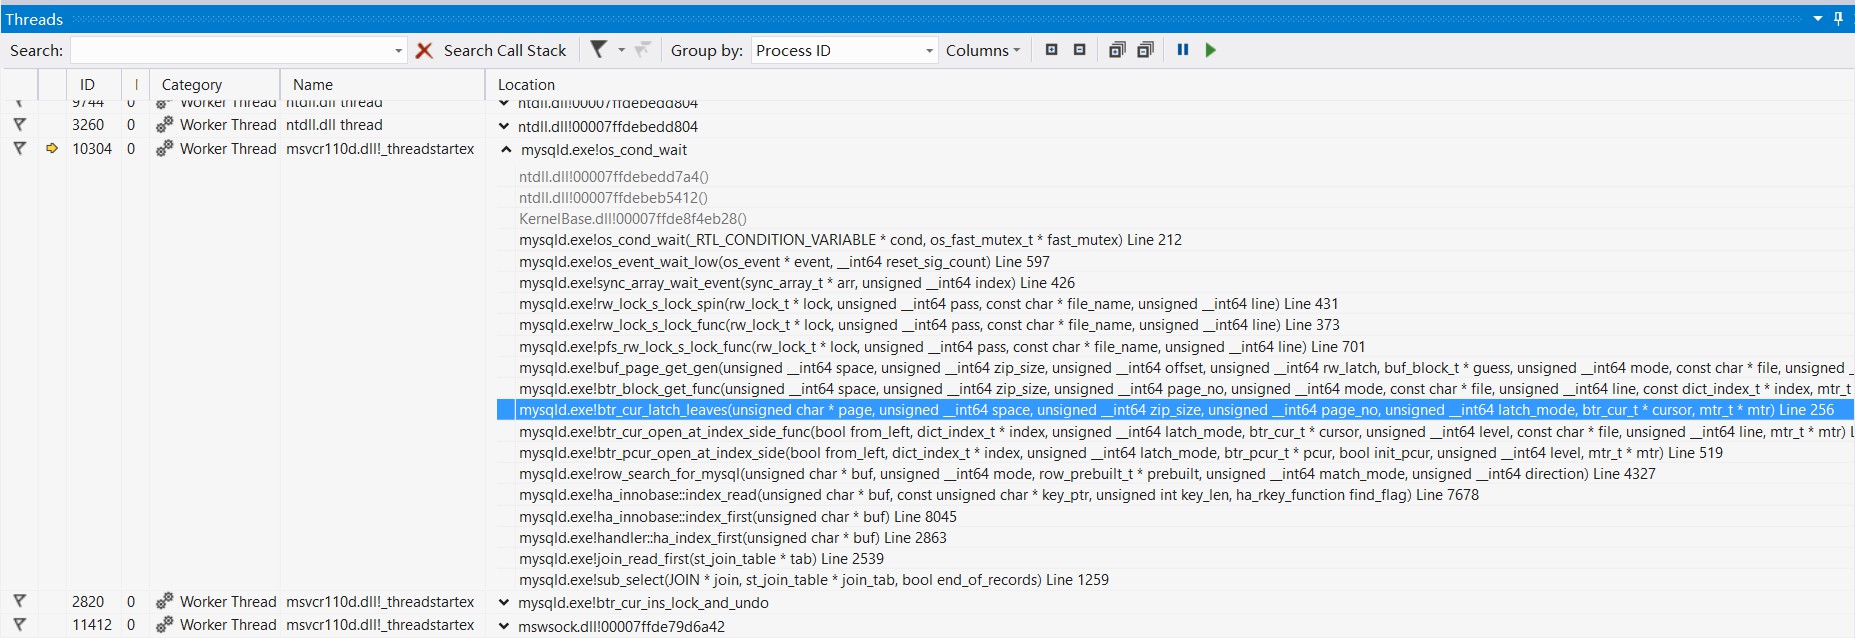Select the ntdll.dll thread name of 3260

click(x=334, y=125)
